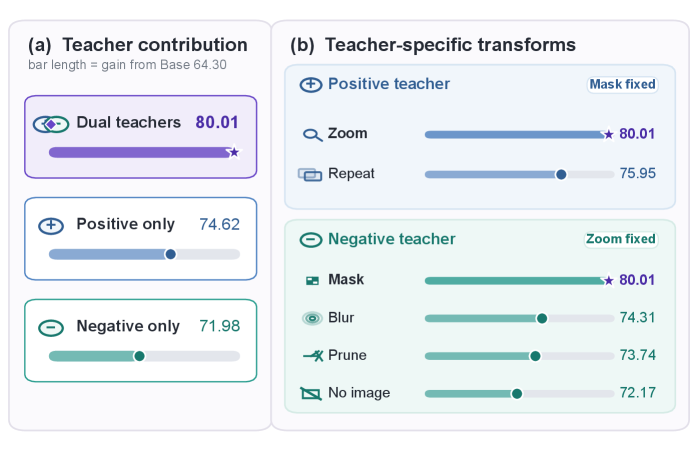Viewport: 698px width, 451px height.
Task: Click the Negative teacher header minus icon
Action: coord(311,240)
